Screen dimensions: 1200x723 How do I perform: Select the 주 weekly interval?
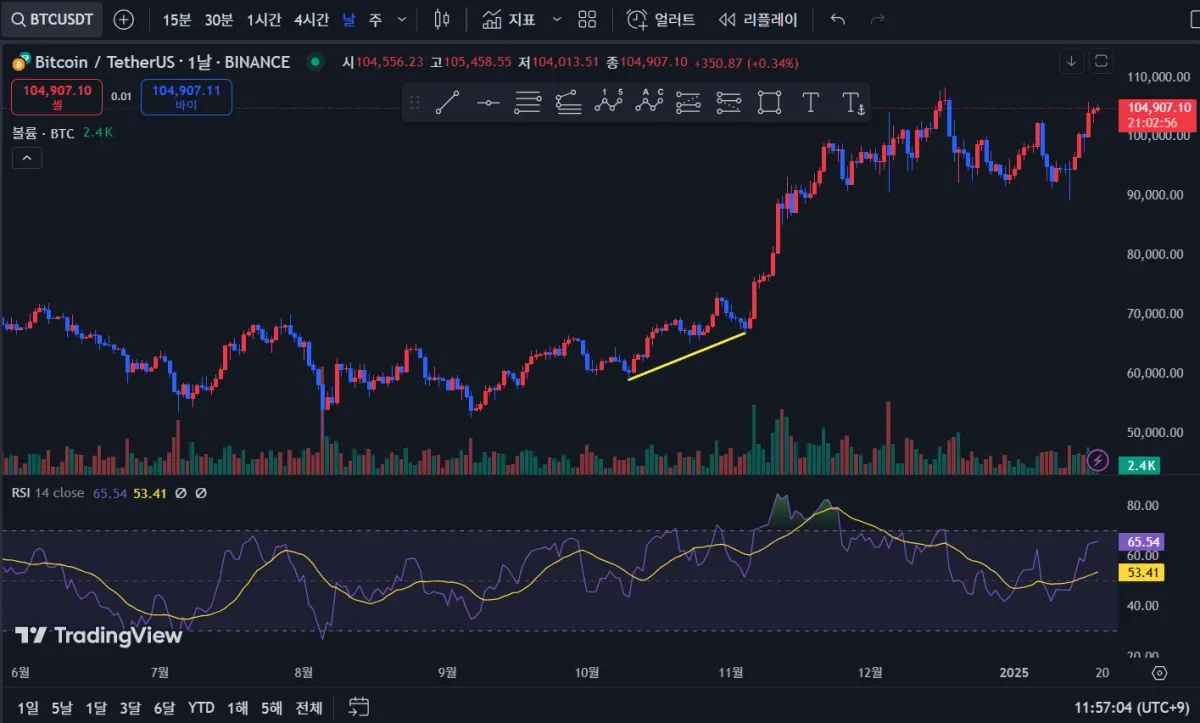pos(375,19)
